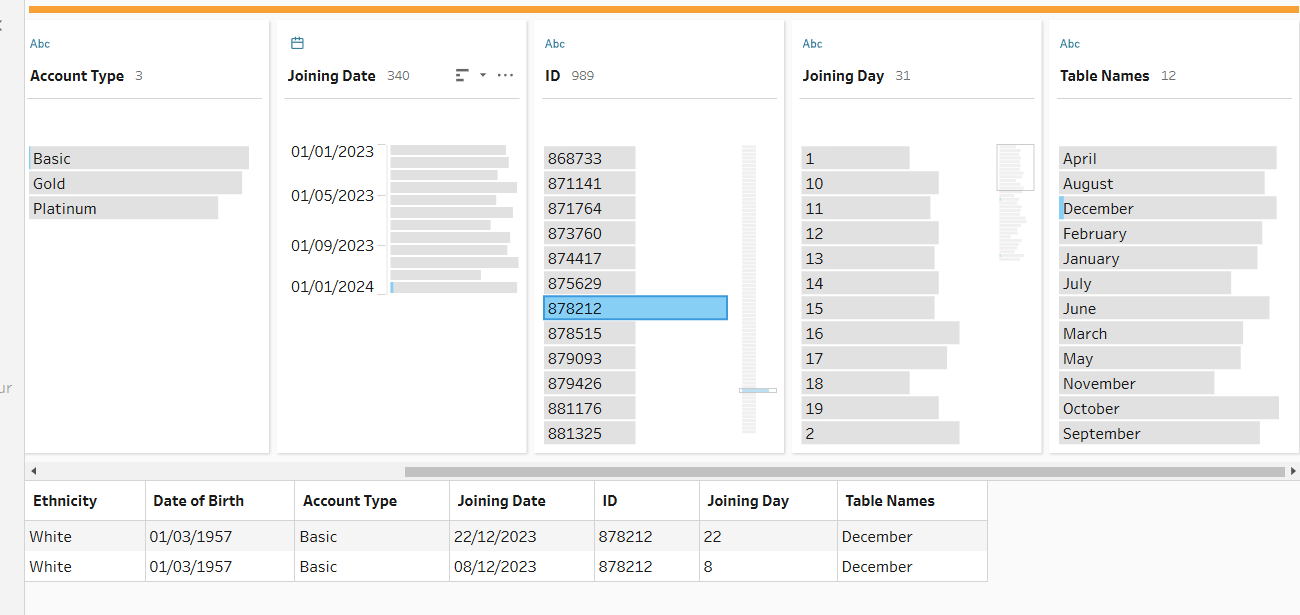Click the Abc type icon above Joining Day

pyautogui.click(x=812, y=44)
